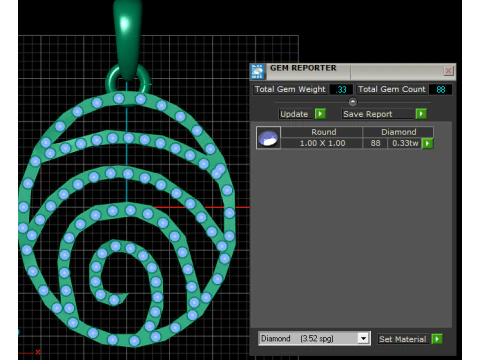Run the green arrow next to Update
Screen dimensions: 480x360
(x=320, y=114)
